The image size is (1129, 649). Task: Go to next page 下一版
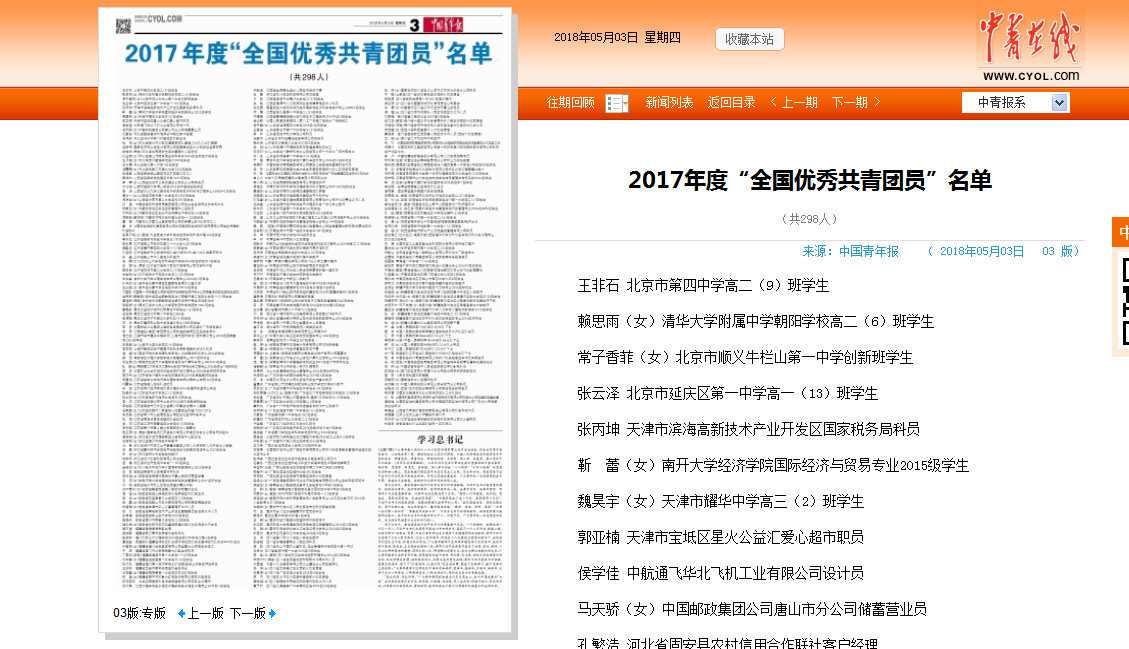point(247,613)
